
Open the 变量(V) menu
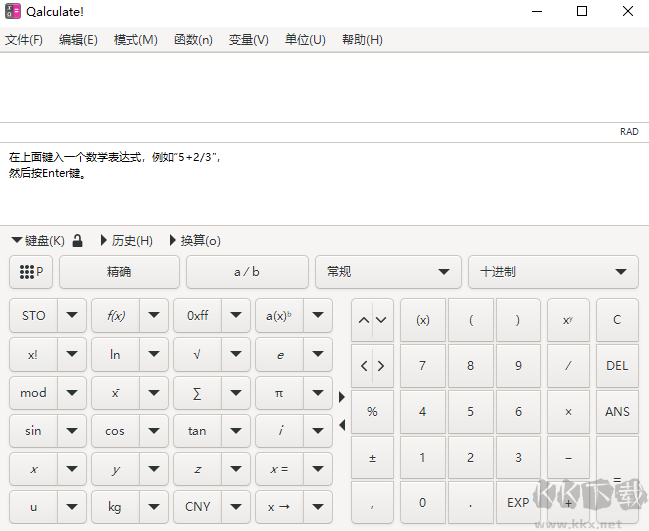tap(248, 40)
